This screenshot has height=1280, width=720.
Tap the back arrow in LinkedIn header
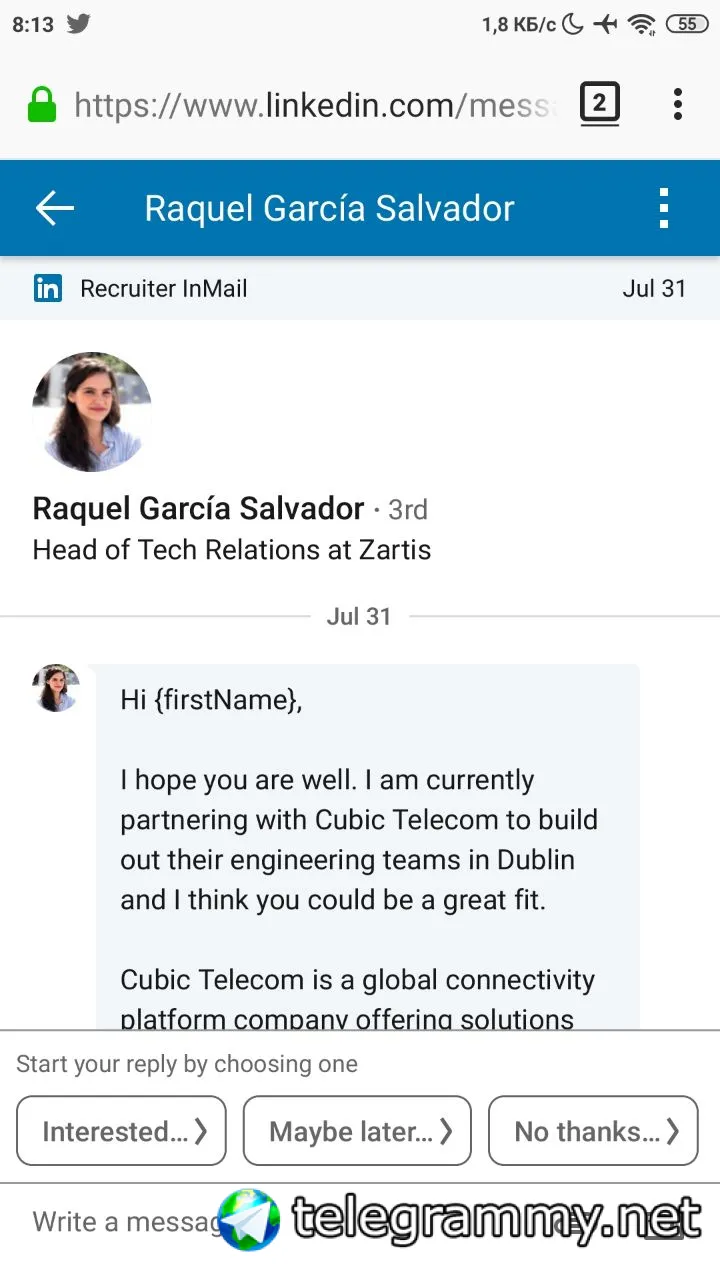(55, 208)
